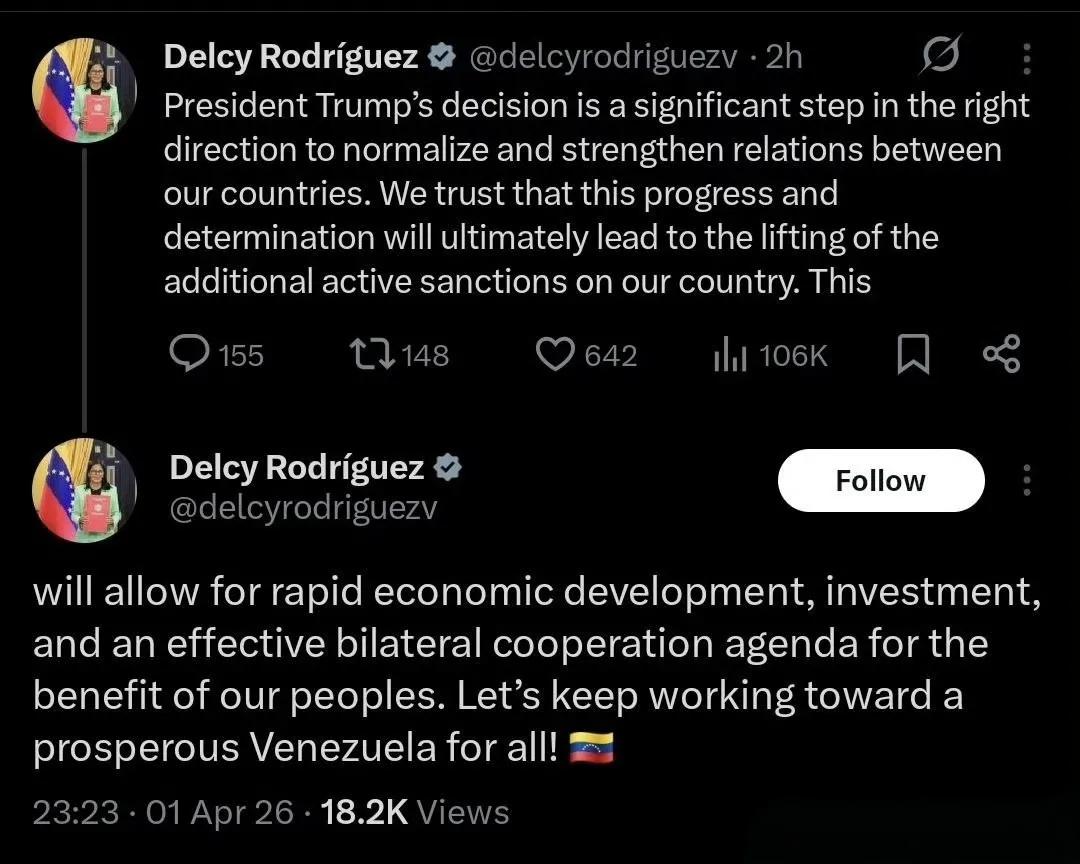Image resolution: width=1080 pixels, height=864 pixels.
Task: Like the first tweet via heart icon
Action: [x=556, y=355]
